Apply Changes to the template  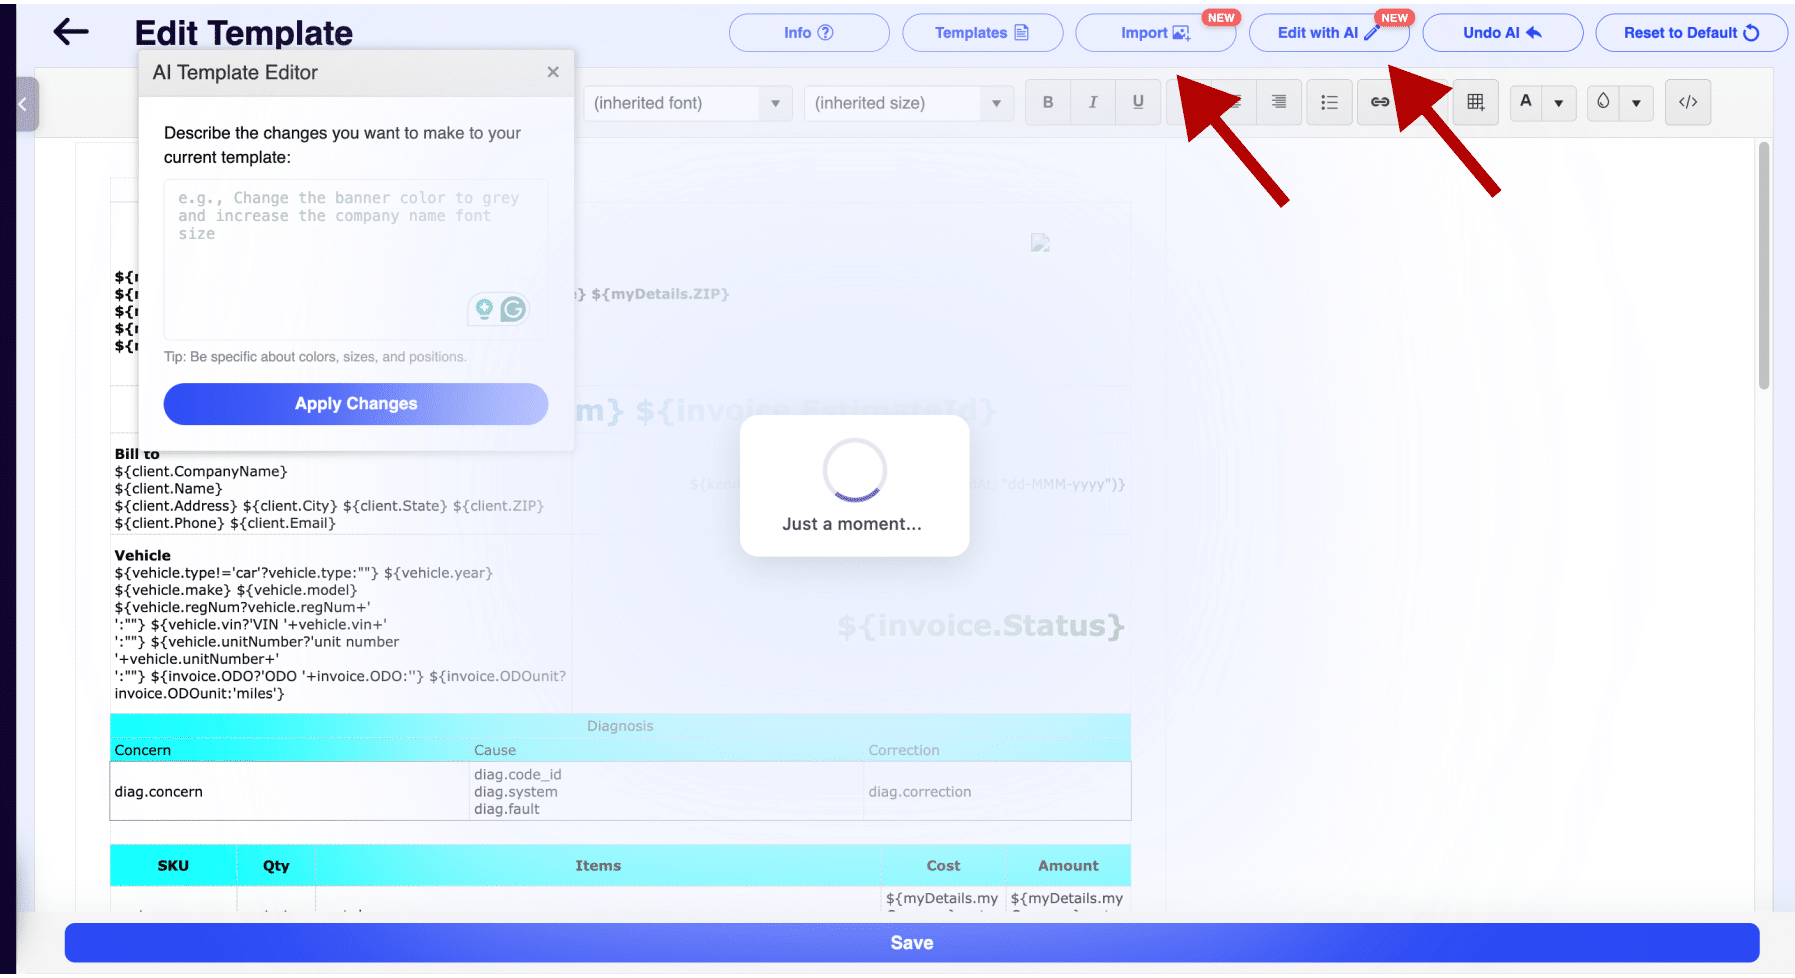point(355,404)
